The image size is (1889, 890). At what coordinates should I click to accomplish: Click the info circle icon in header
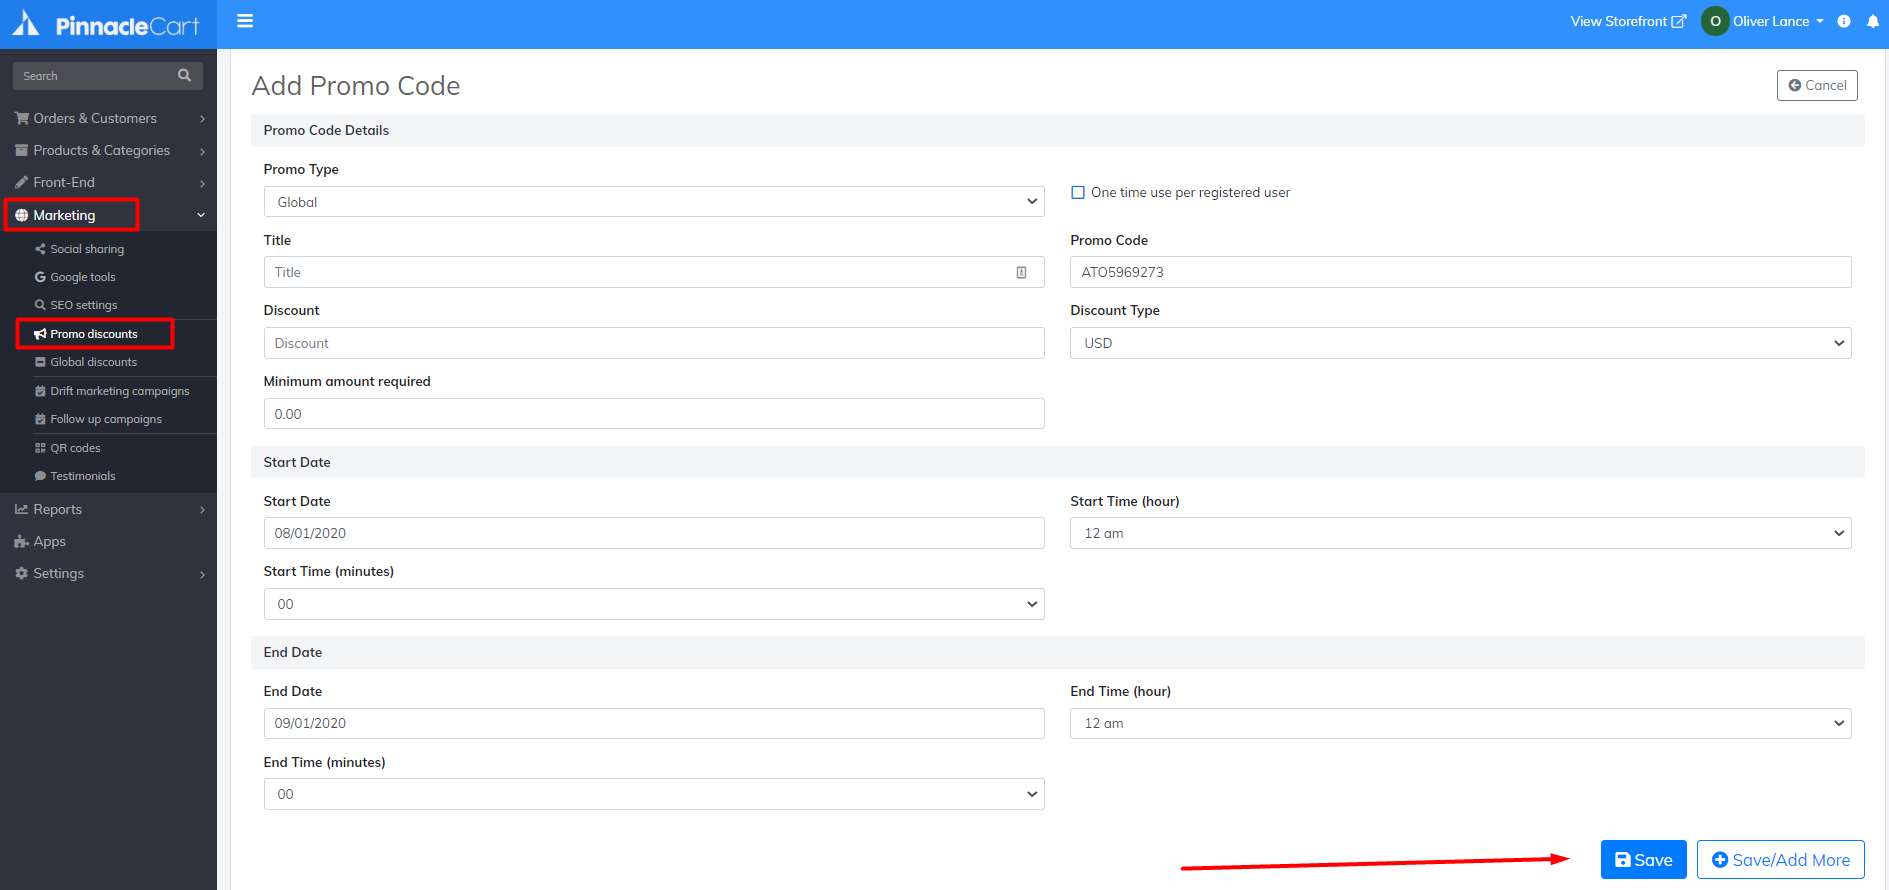click(x=1844, y=21)
